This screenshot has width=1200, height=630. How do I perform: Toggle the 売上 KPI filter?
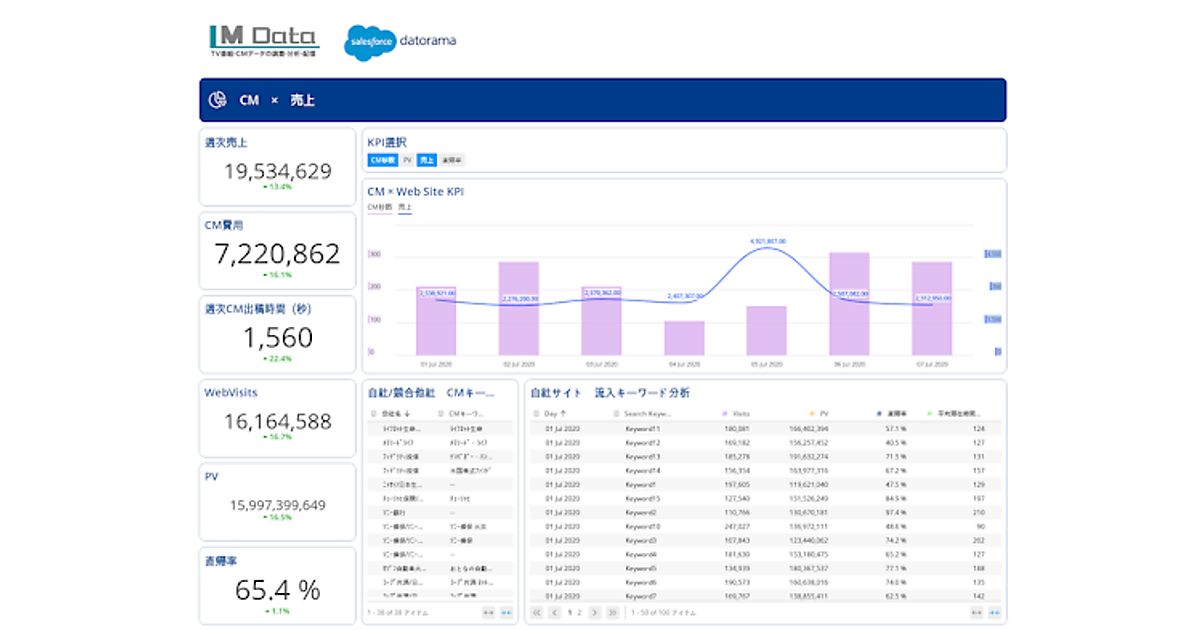point(427,160)
